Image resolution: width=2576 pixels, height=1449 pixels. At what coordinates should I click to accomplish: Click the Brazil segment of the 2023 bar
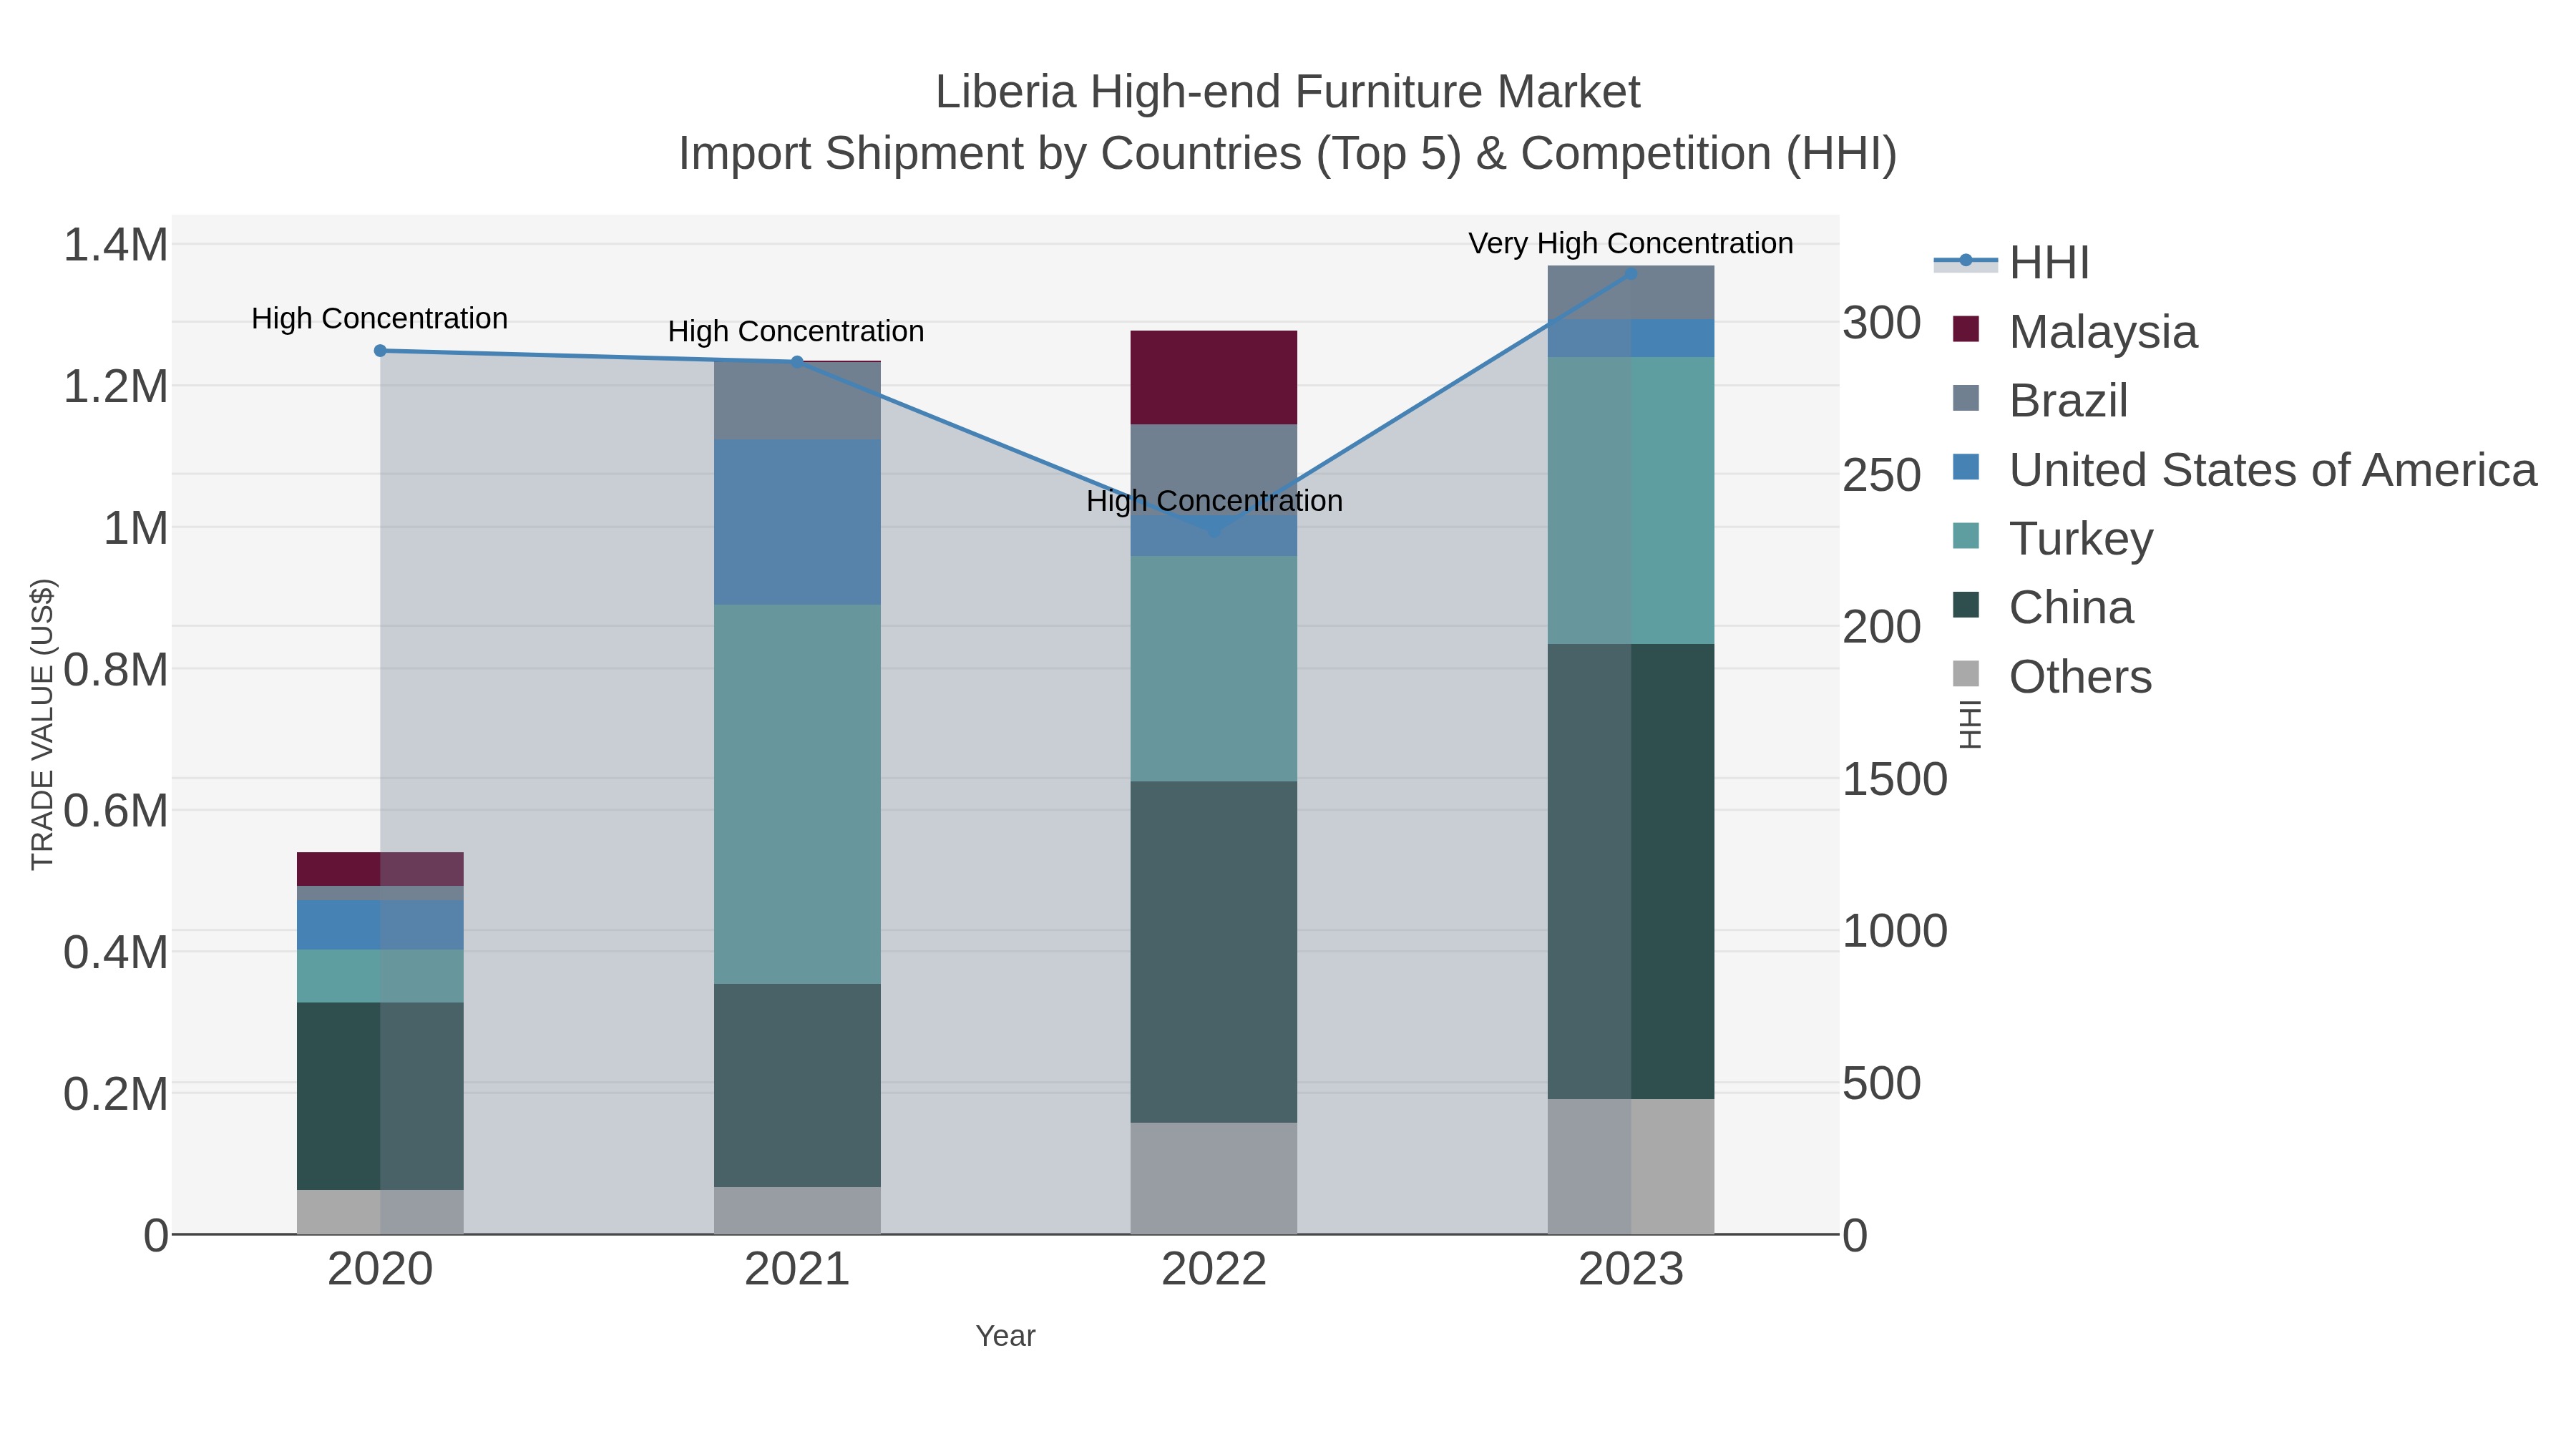(1631, 293)
